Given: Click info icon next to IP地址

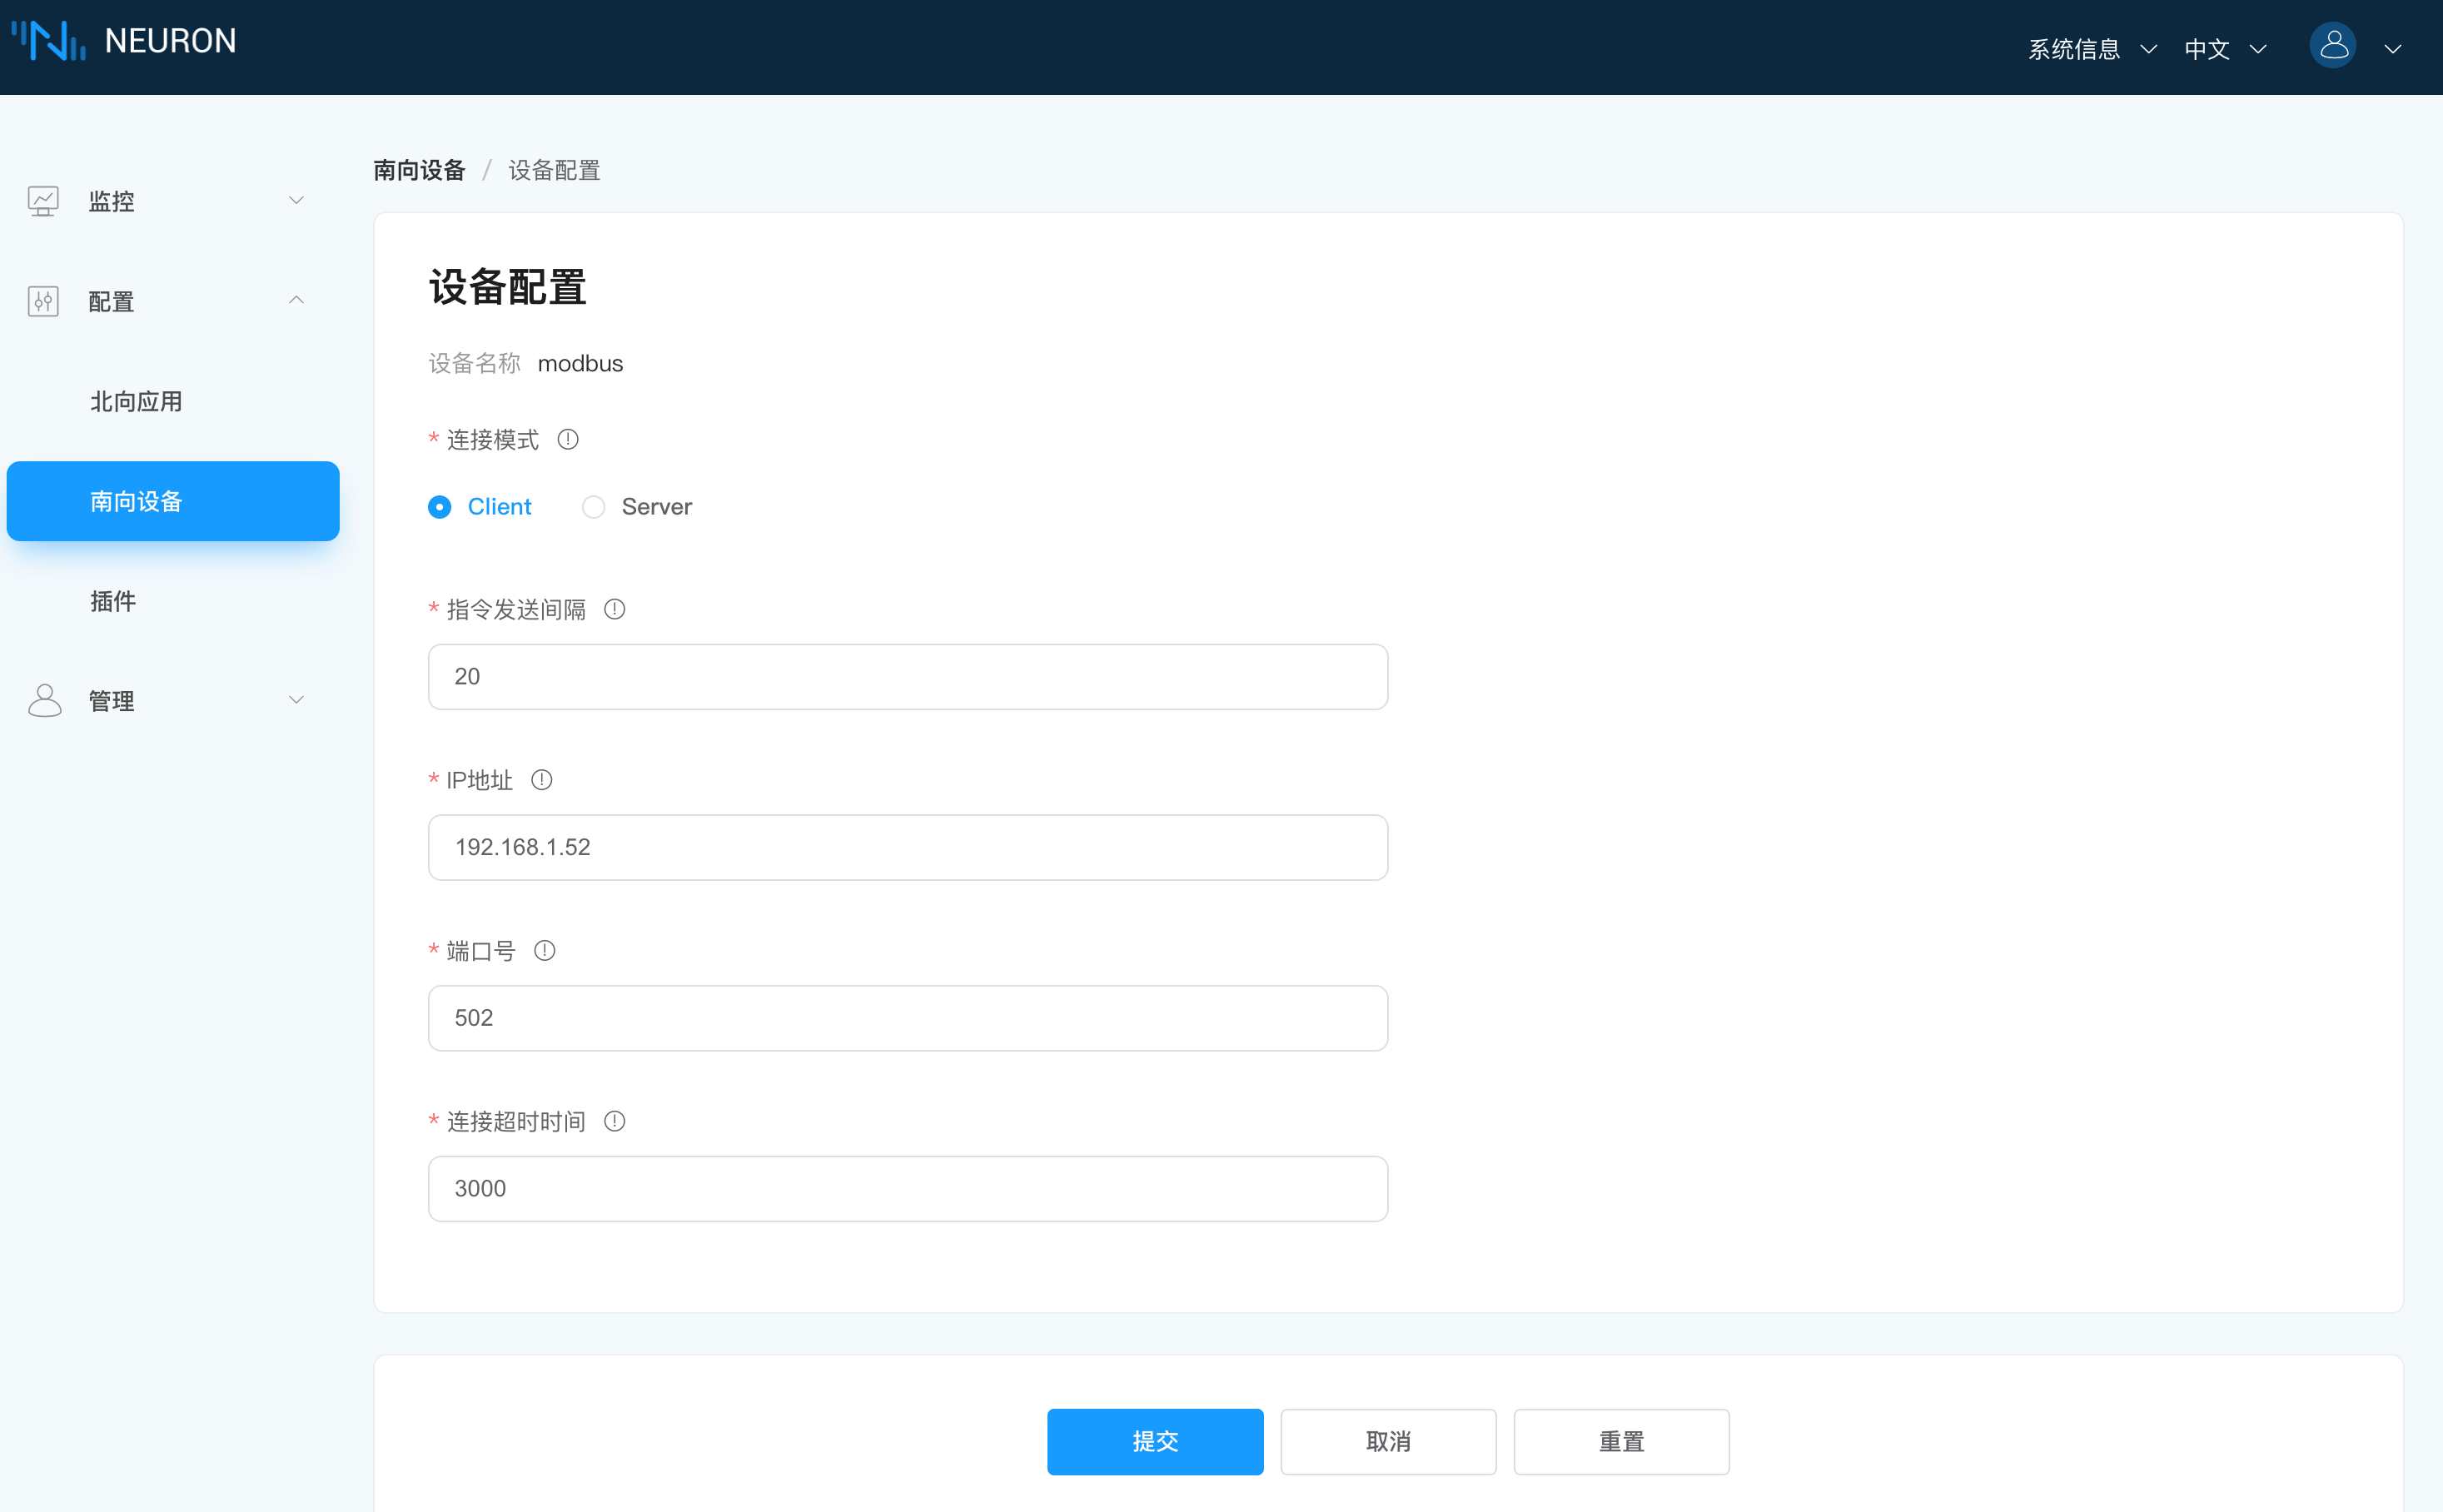Looking at the screenshot, I should 542,780.
